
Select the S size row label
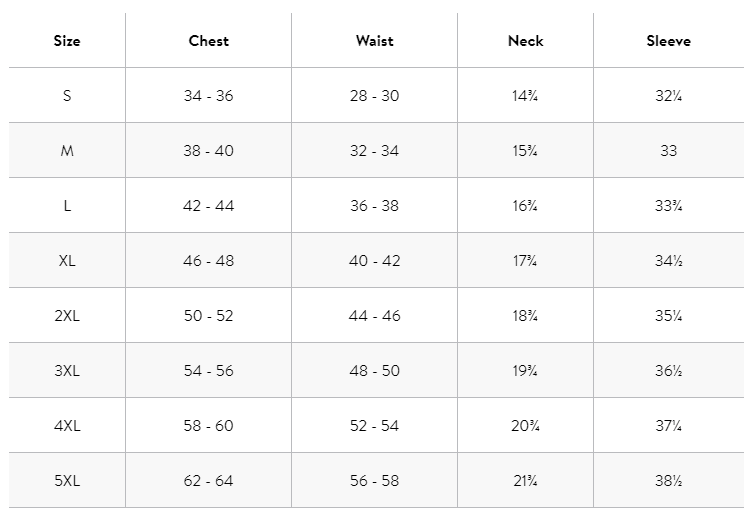(x=67, y=96)
